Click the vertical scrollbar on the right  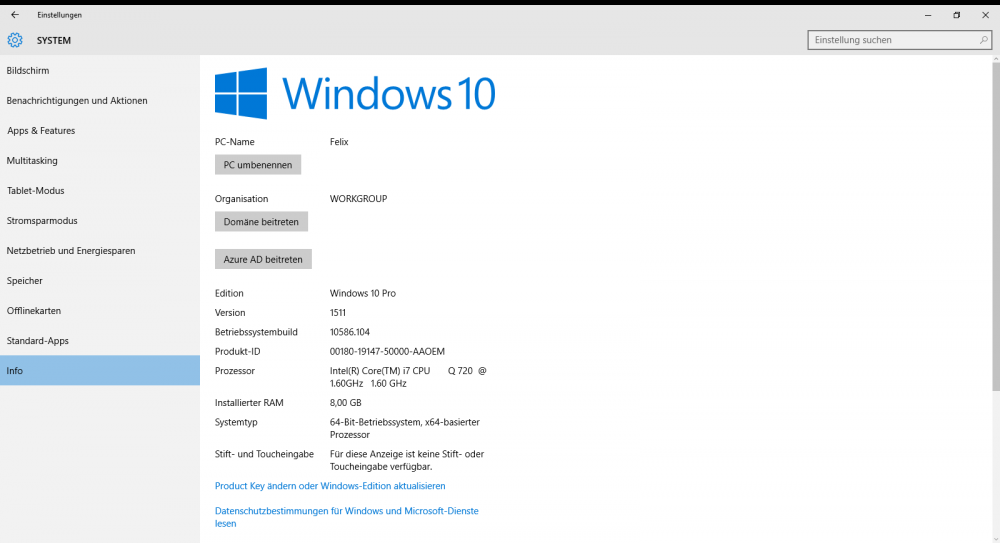[994, 230]
